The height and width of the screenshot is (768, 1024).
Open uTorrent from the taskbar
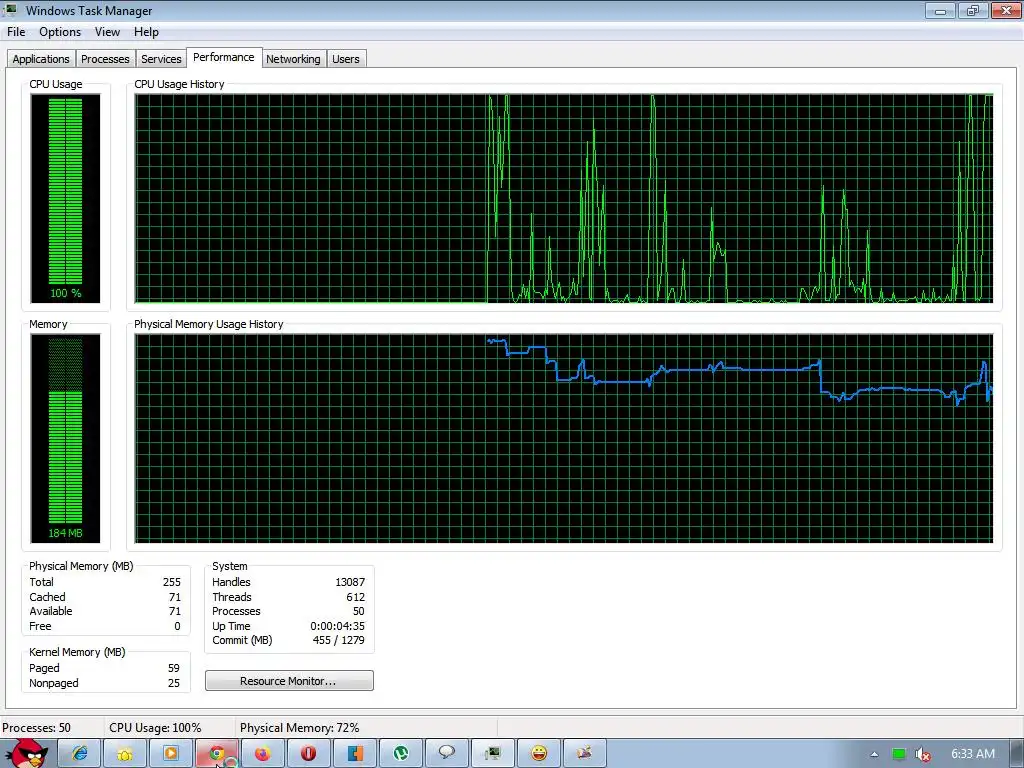click(x=401, y=754)
